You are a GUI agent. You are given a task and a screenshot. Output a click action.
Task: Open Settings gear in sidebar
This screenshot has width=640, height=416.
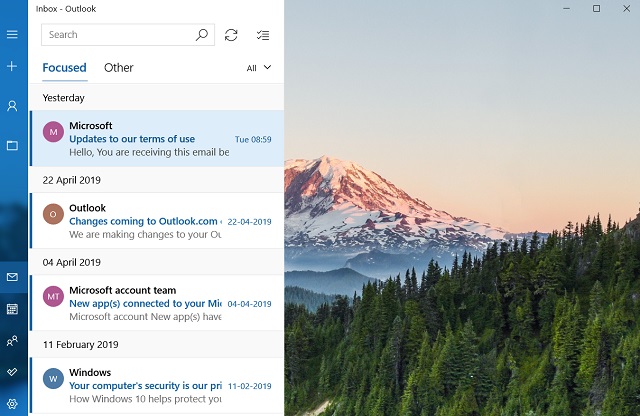coord(12,403)
